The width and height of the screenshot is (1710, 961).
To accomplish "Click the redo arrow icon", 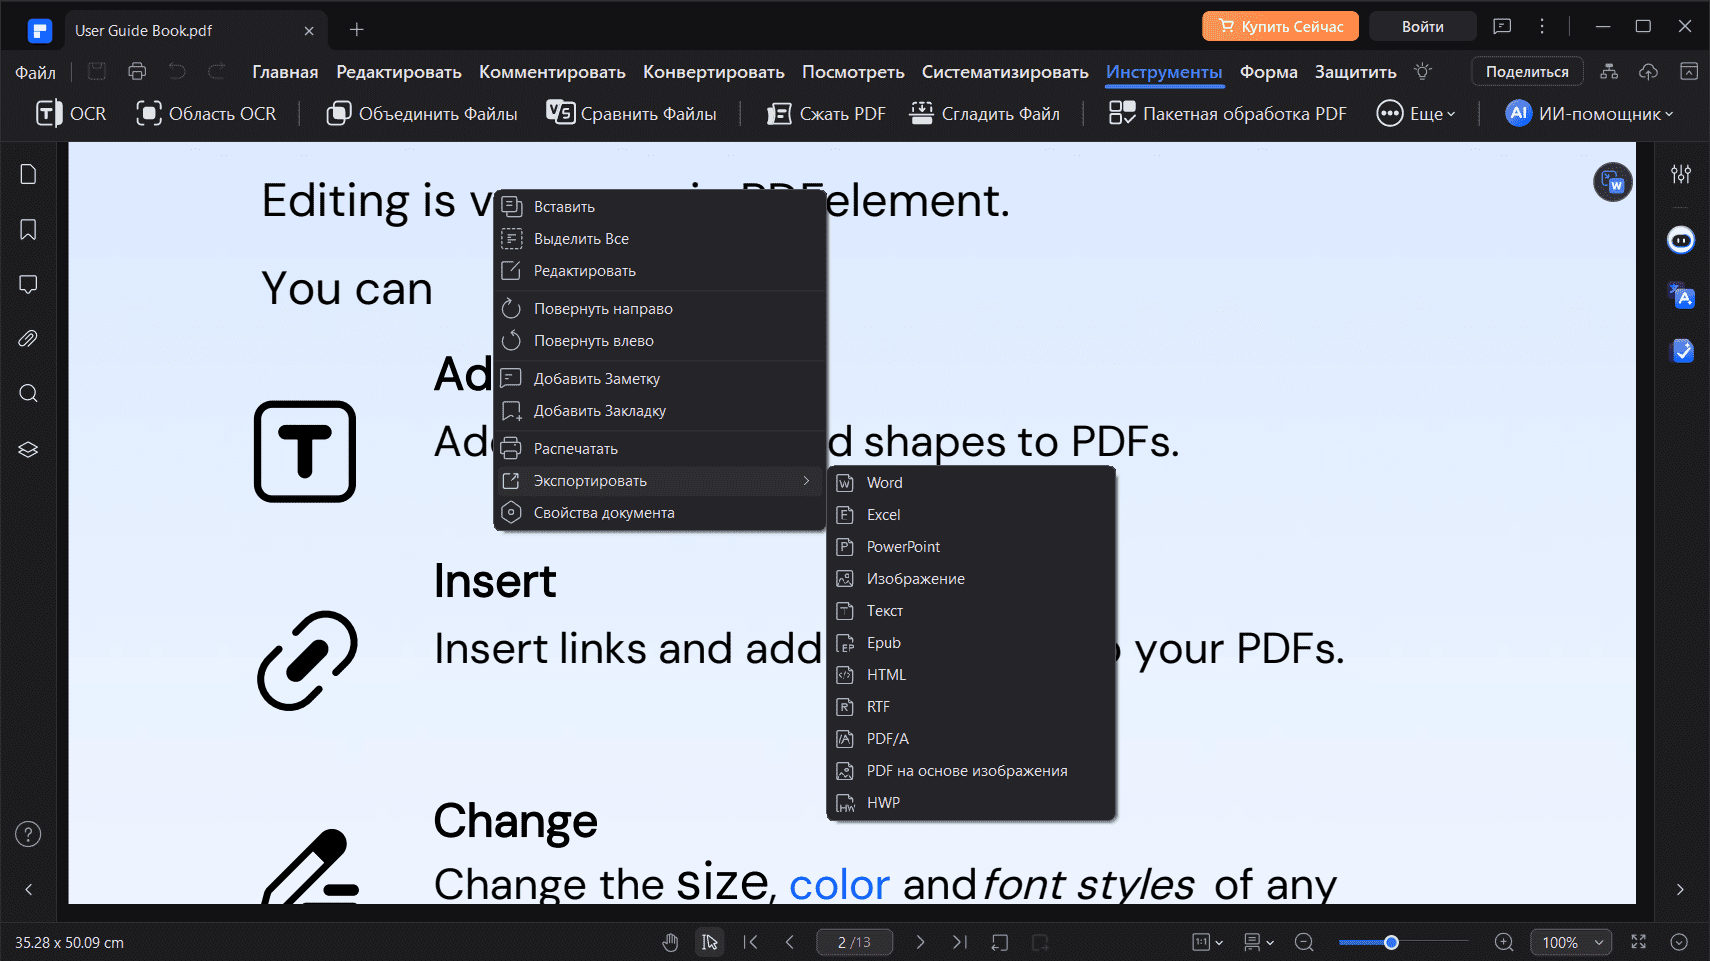I will tap(216, 71).
